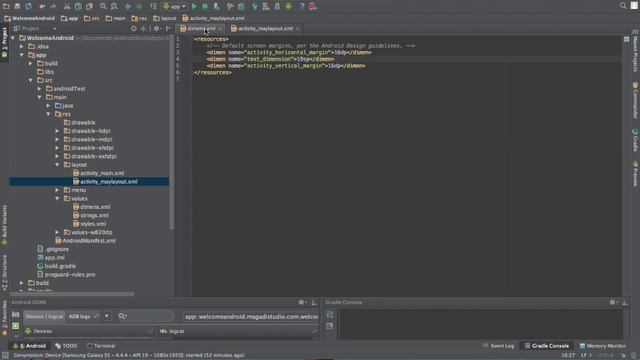640x360 pixels.
Task: Open the Project side tool window tab
Action: 4,43
